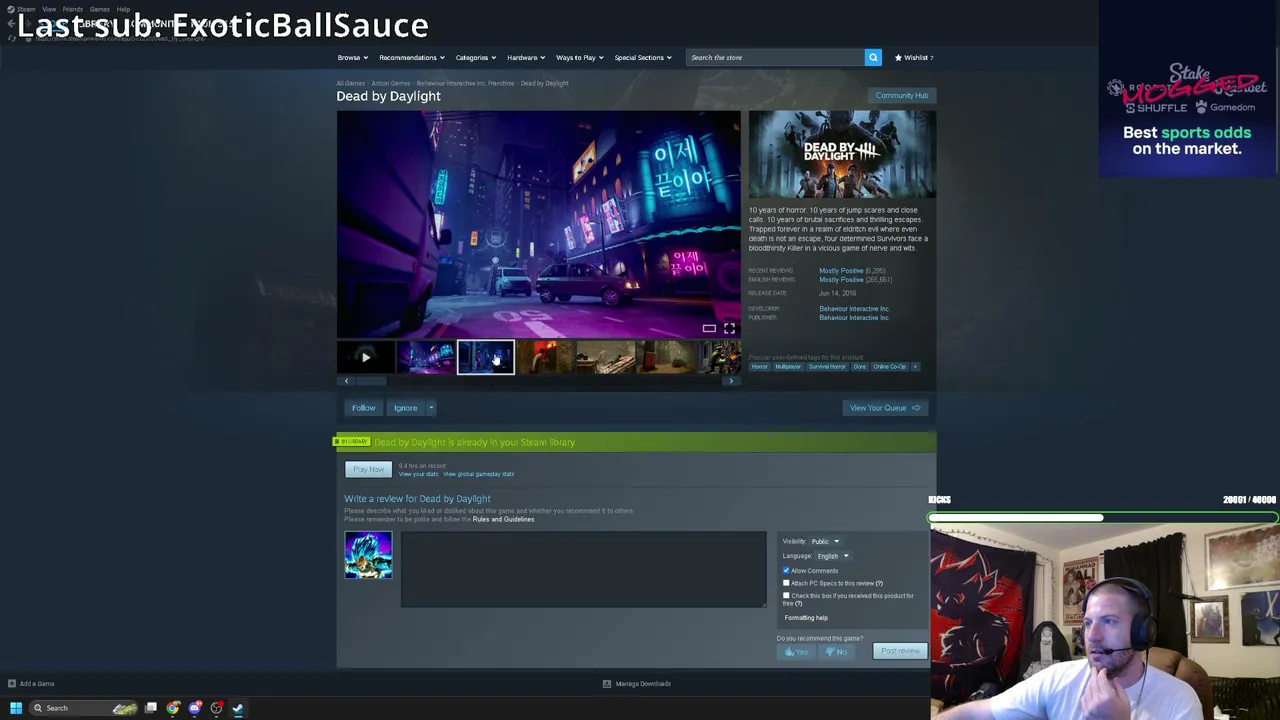The image size is (1280, 720).
Task: Select the neon street screenshot thumbnail
Action: pyautogui.click(x=426, y=357)
